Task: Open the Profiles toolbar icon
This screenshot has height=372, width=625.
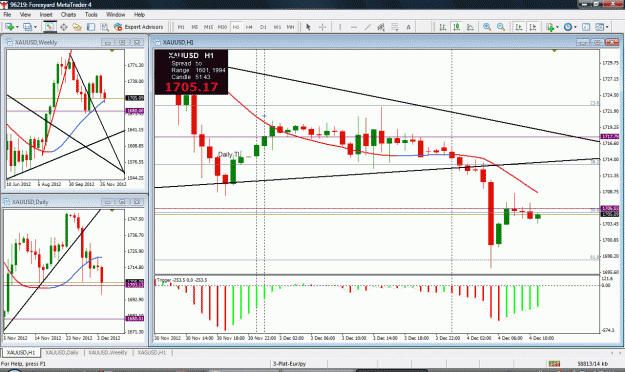Action: [28, 27]
